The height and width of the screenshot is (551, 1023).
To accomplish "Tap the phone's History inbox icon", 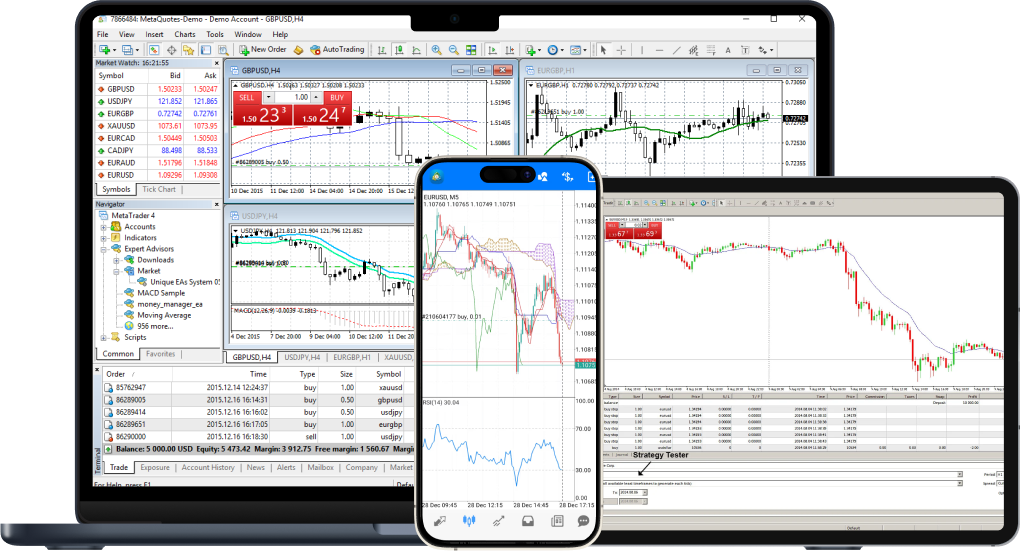I will pos(528,521).
